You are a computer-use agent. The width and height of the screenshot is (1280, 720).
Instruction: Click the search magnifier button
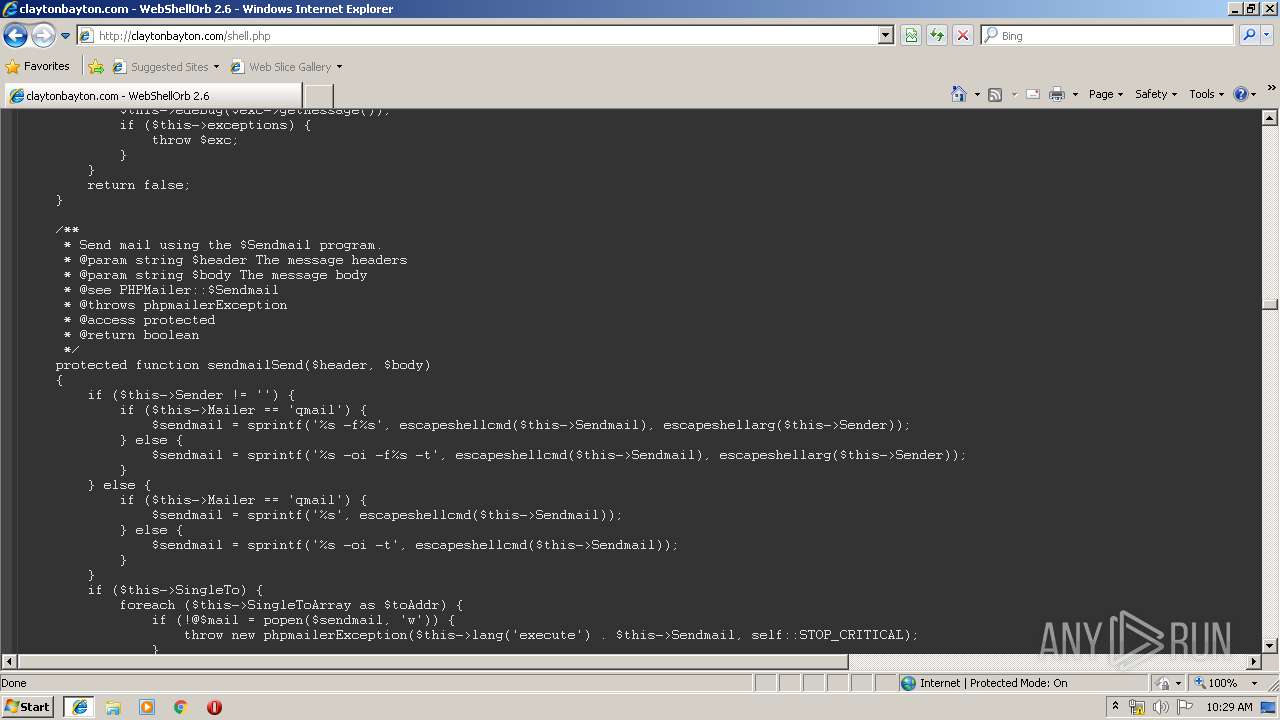[x=1249, y=36]
